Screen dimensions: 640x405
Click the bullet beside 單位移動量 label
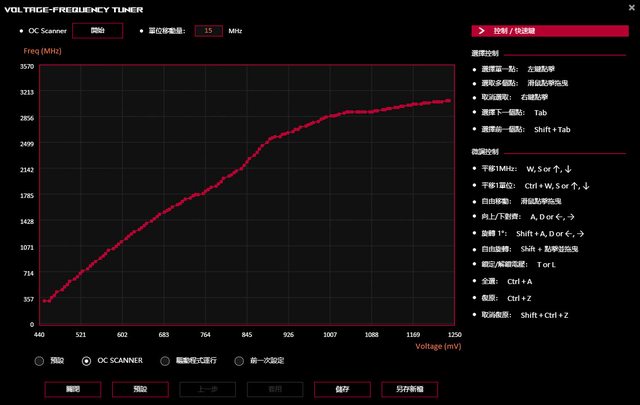(139, 31)
